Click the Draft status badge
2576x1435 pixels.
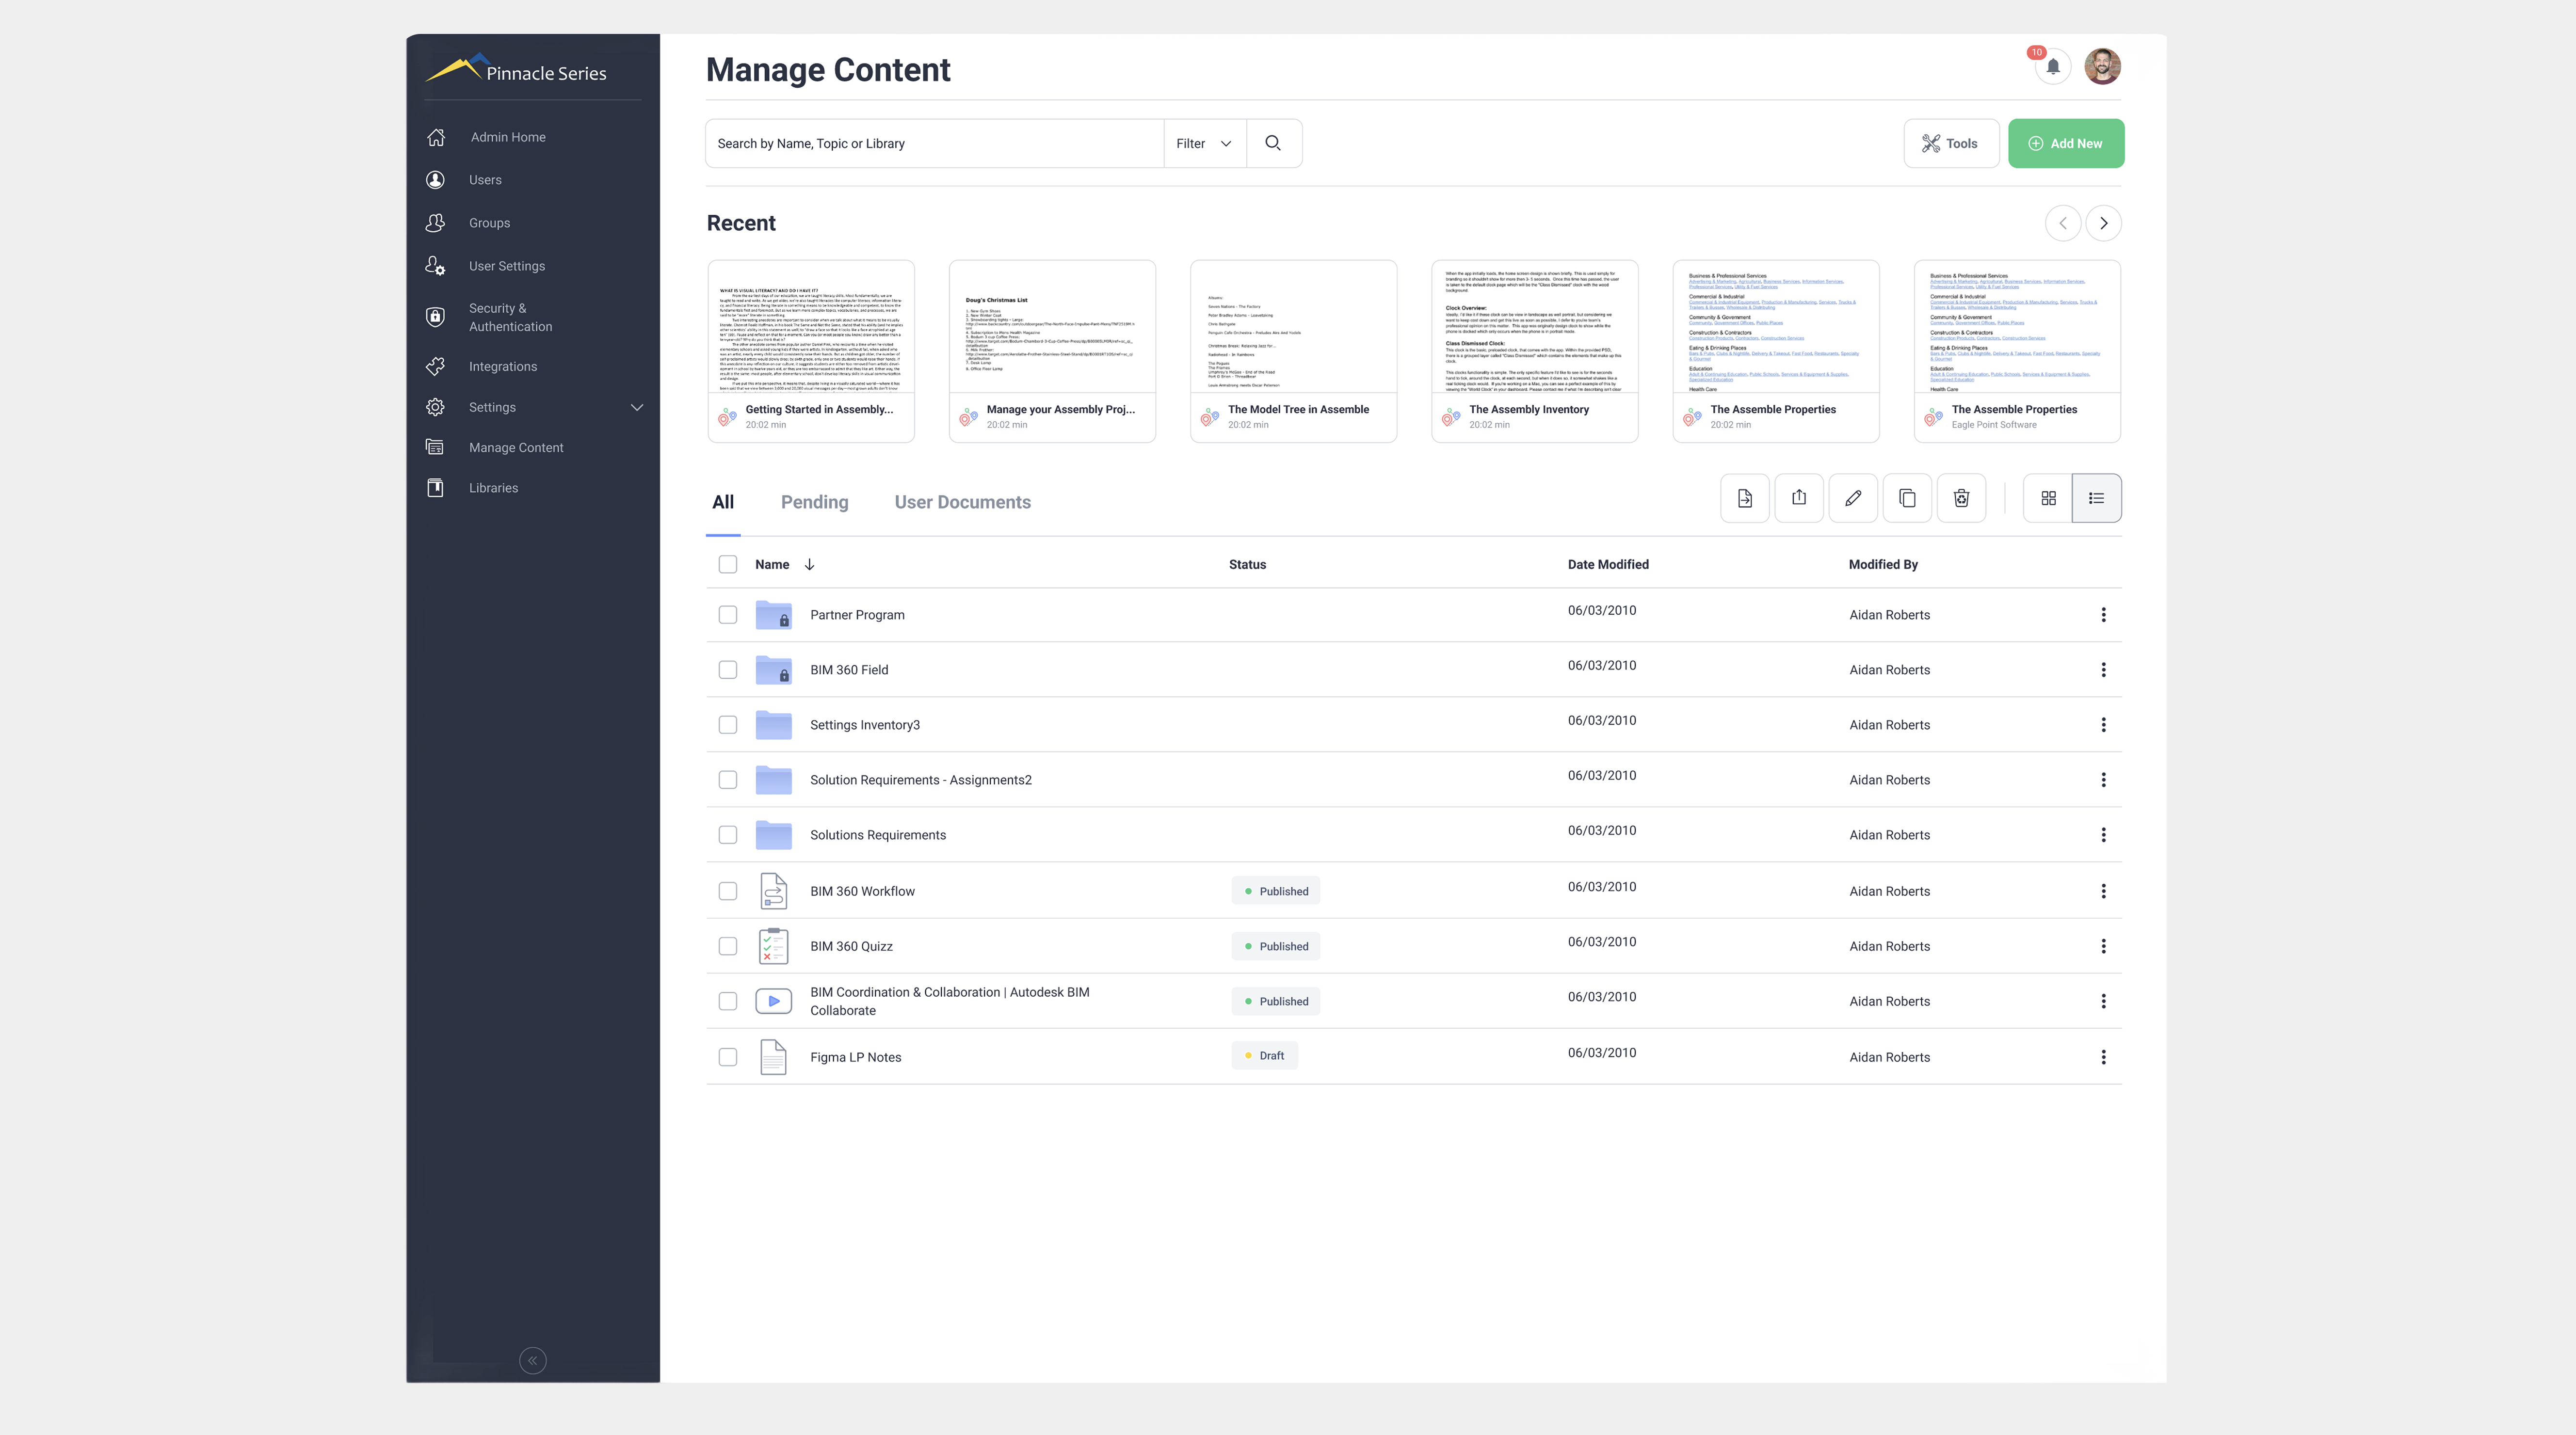point(1264,1055)
